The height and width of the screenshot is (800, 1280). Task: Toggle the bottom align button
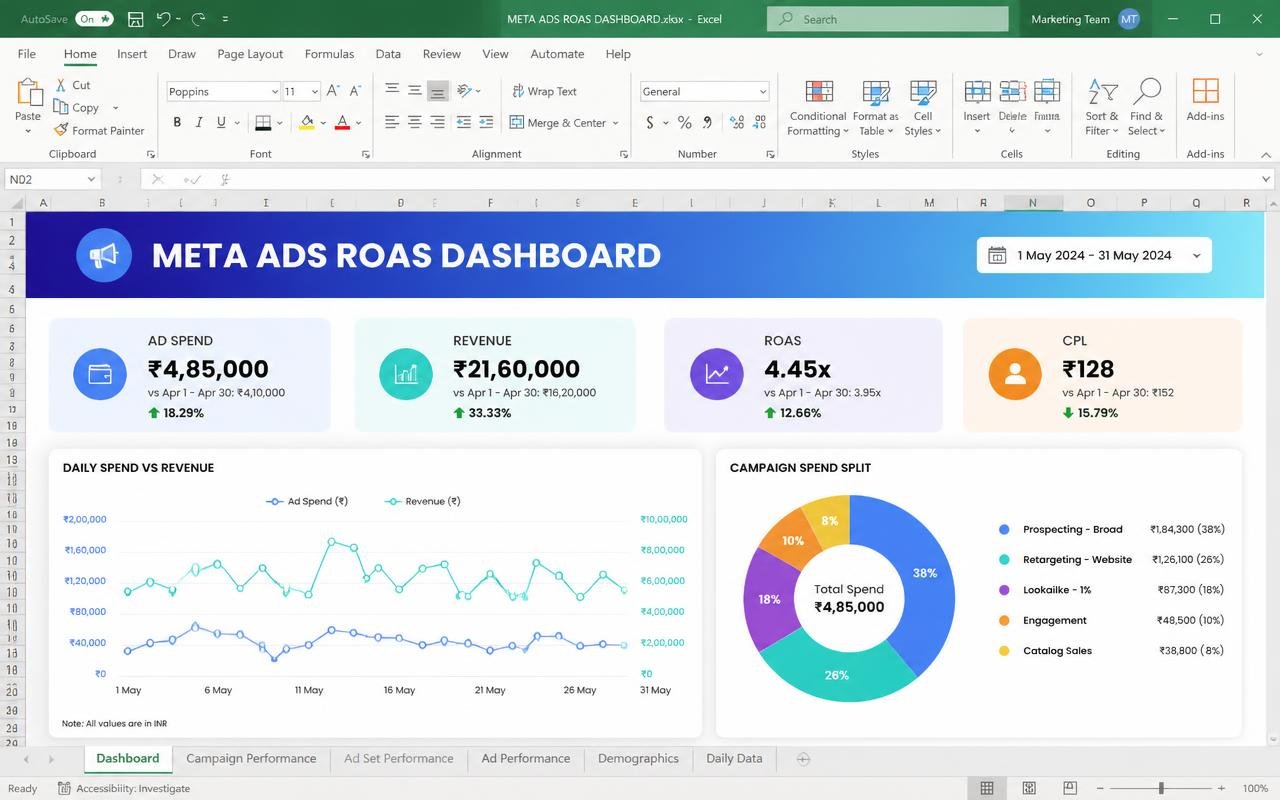437,91
